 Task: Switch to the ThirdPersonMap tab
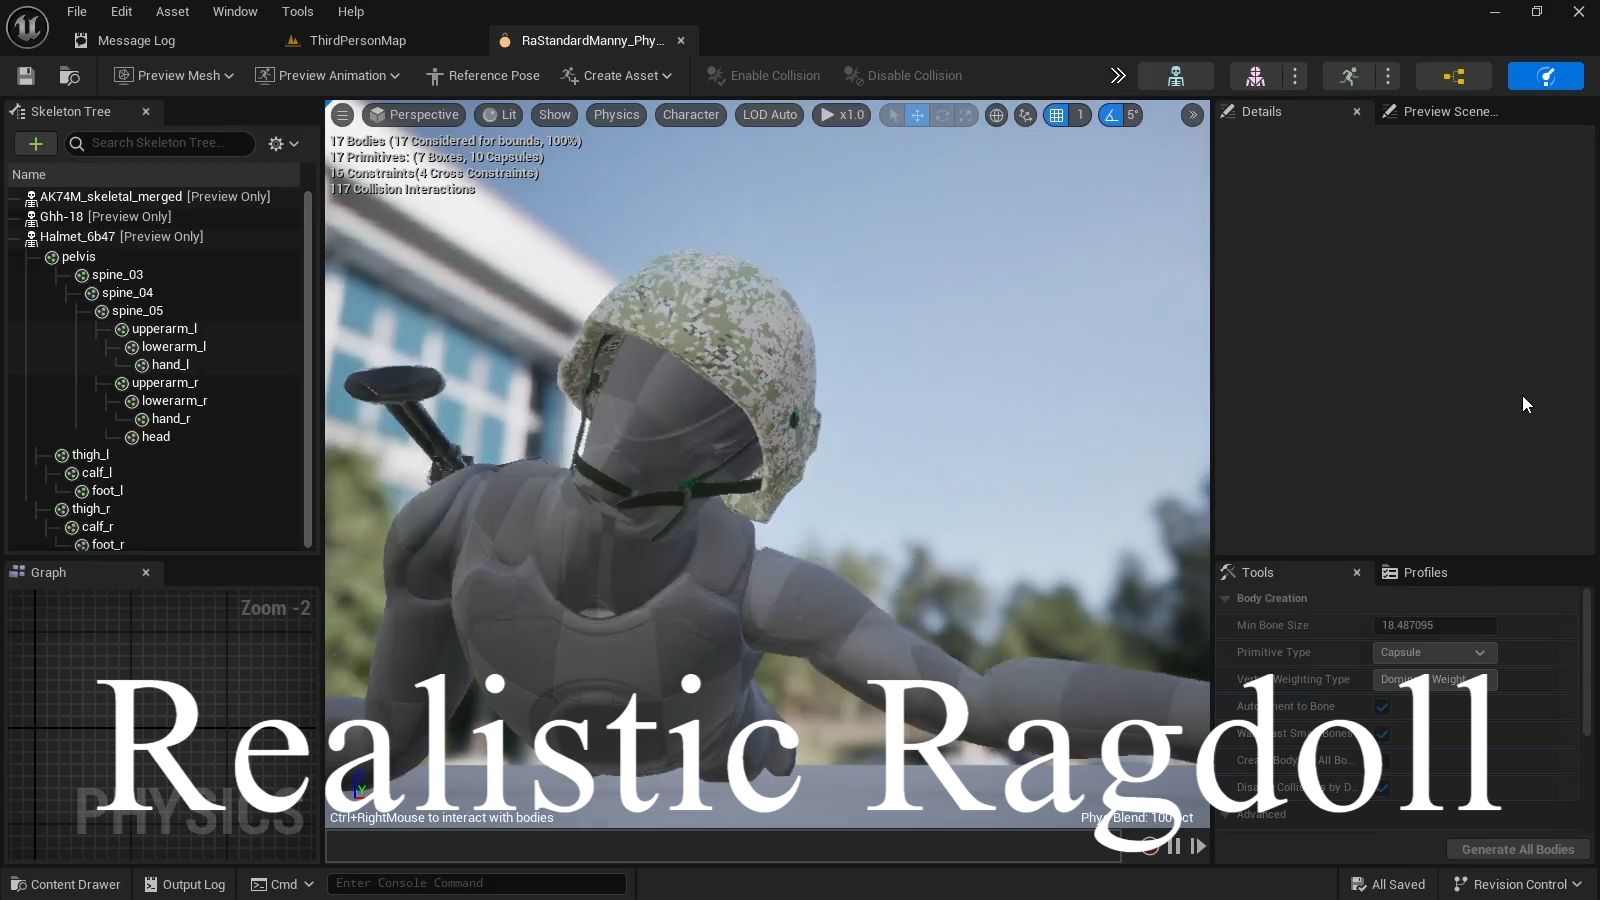pos(357,41)
